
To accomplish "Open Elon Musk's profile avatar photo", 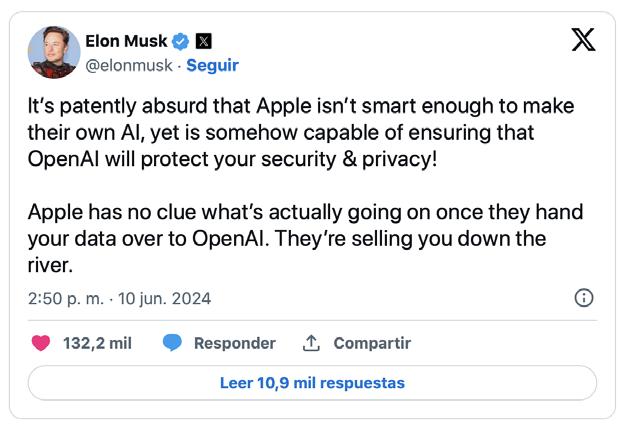I will [x=54, y=52].
